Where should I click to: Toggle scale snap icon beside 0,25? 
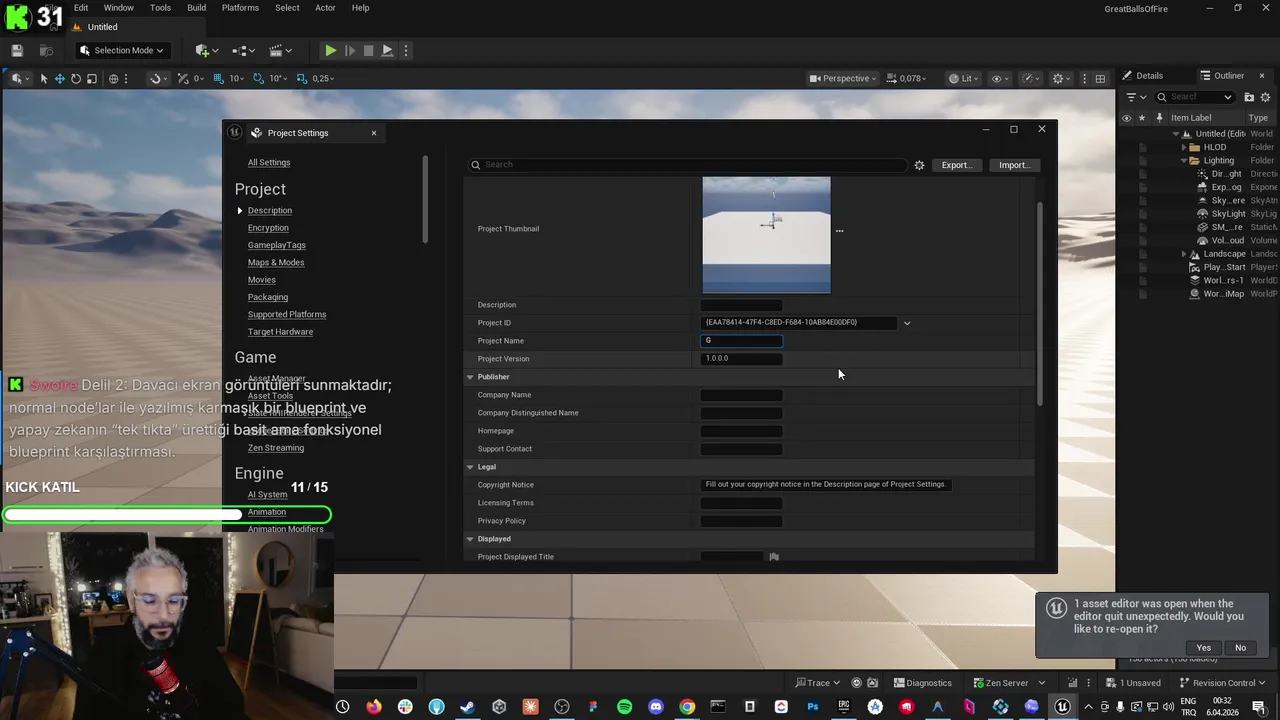point(302,78)
